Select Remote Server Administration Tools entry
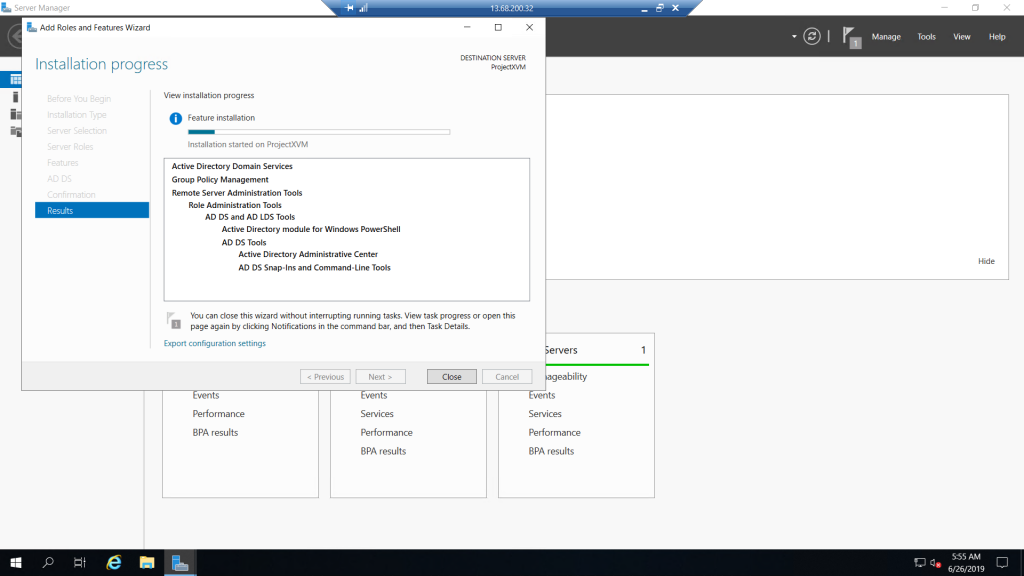 (237, 193)
